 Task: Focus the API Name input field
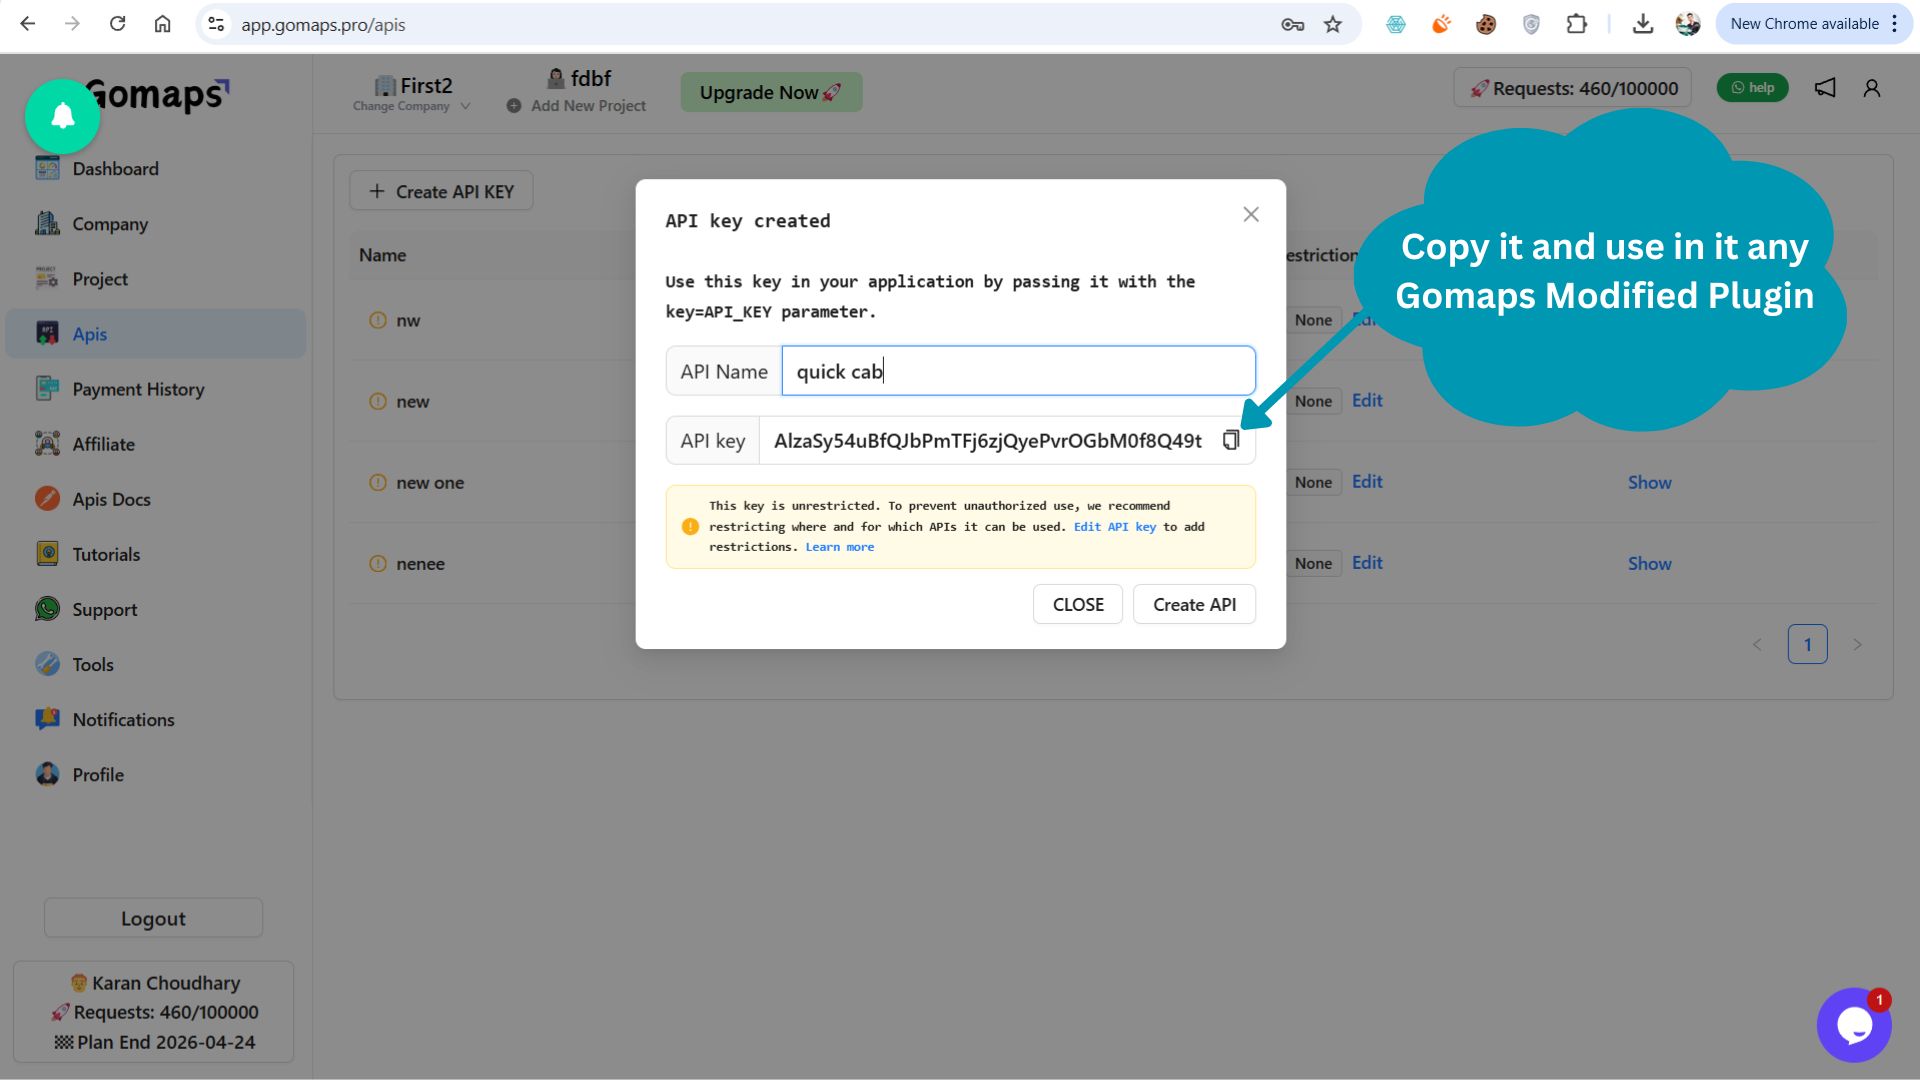coord(1018,371)
